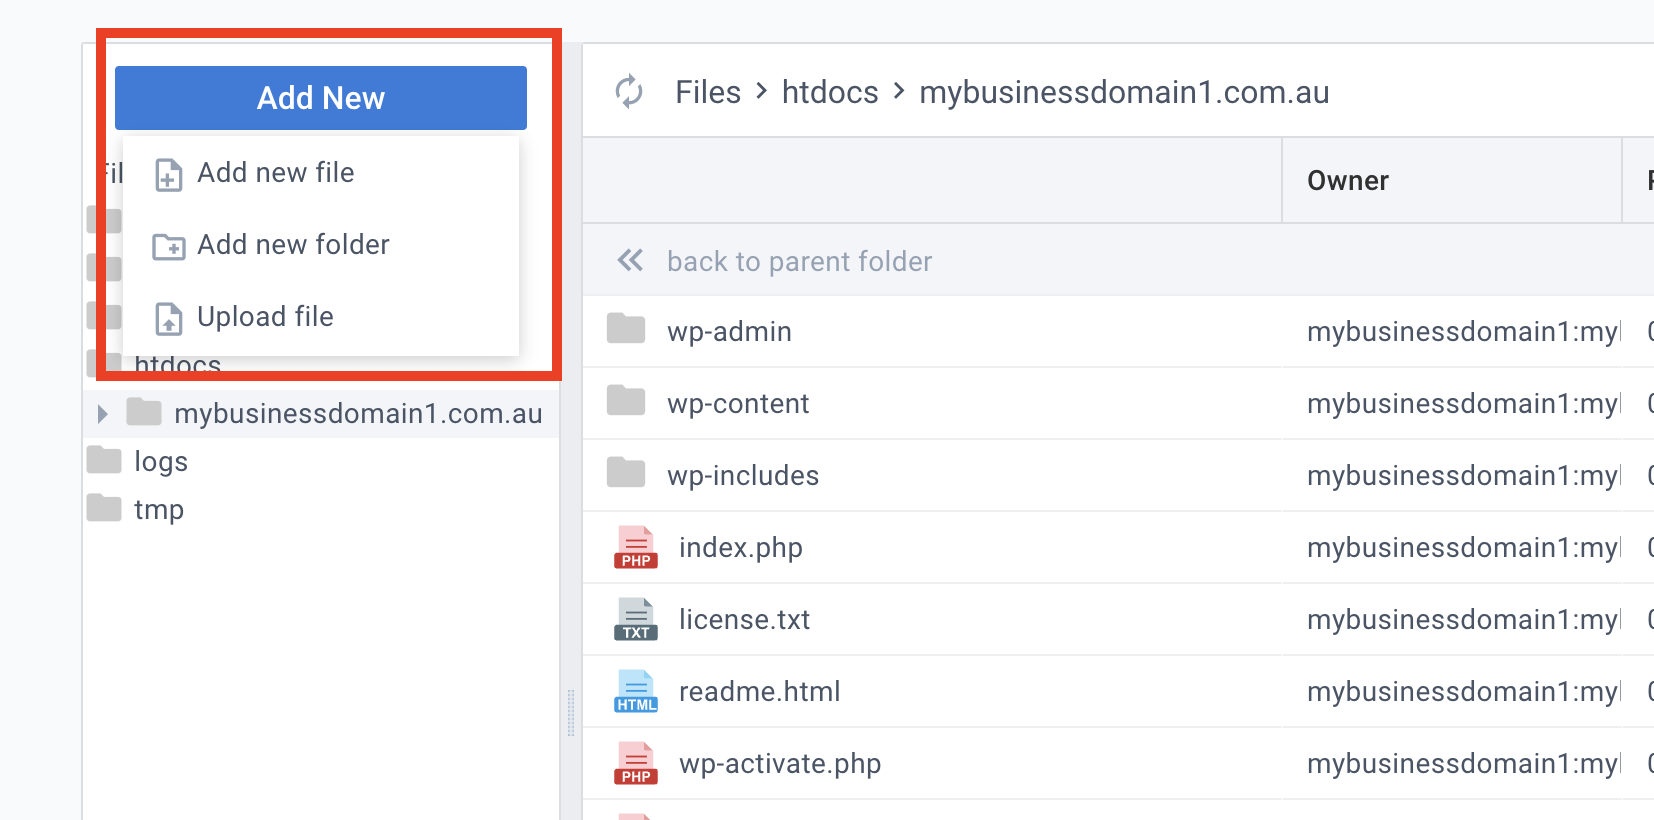Screen dimensions: 1654x820
Task: Click the double-chevron back icon
Action: click(630, 261)
